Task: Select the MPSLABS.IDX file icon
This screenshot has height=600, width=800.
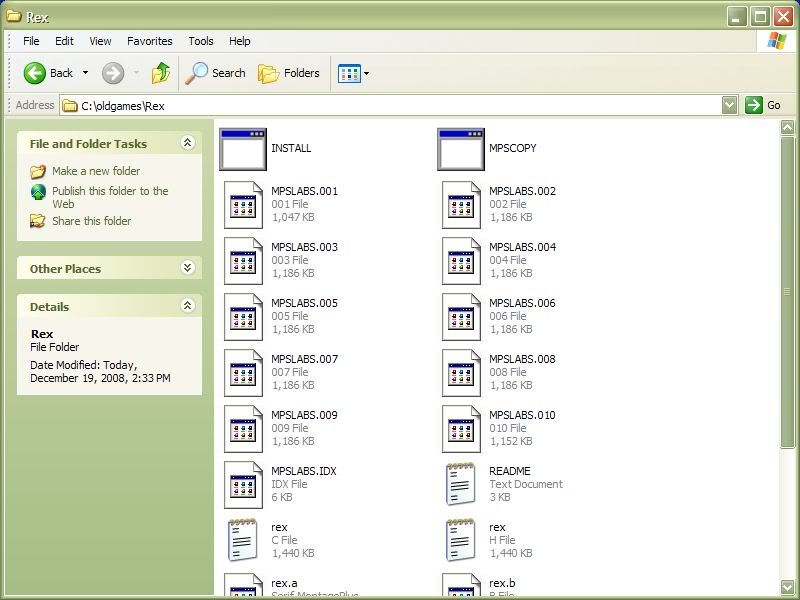Action: click(243, 485)
